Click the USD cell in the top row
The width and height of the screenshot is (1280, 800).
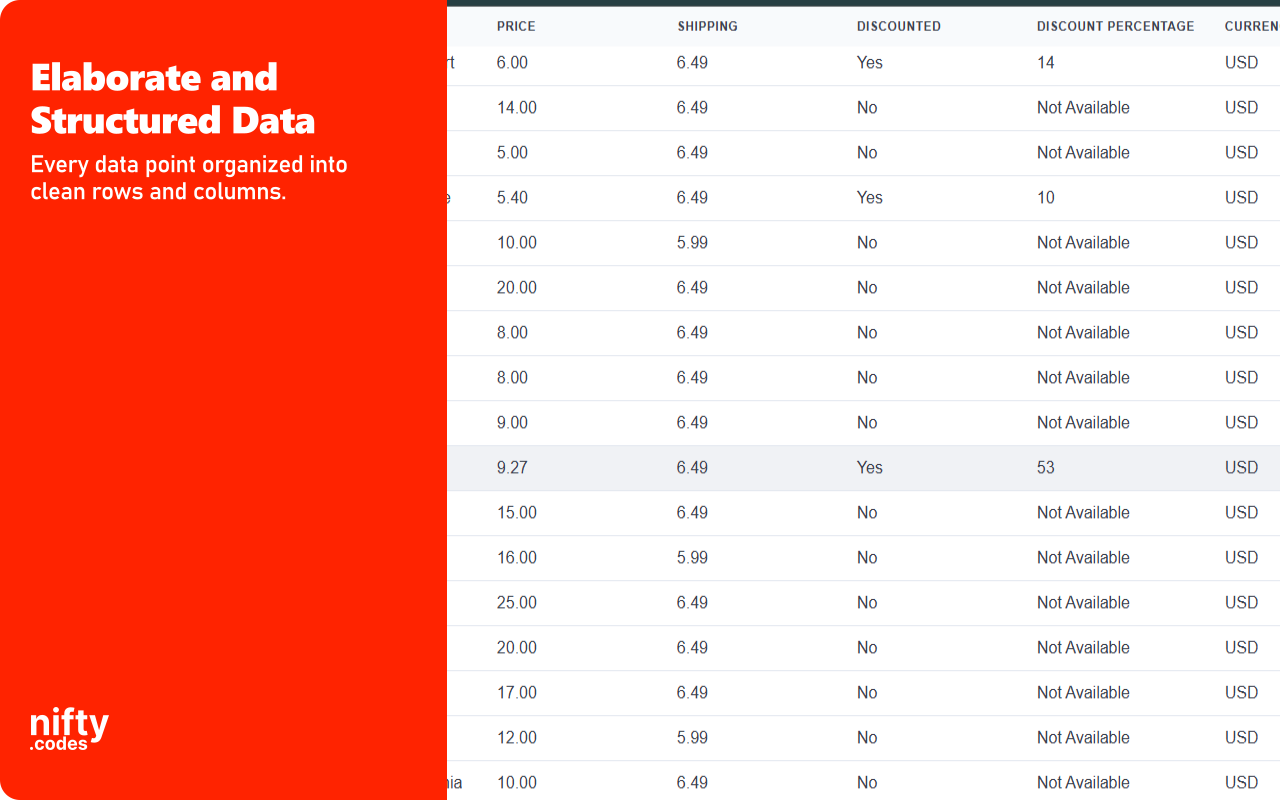point(1241,62)
